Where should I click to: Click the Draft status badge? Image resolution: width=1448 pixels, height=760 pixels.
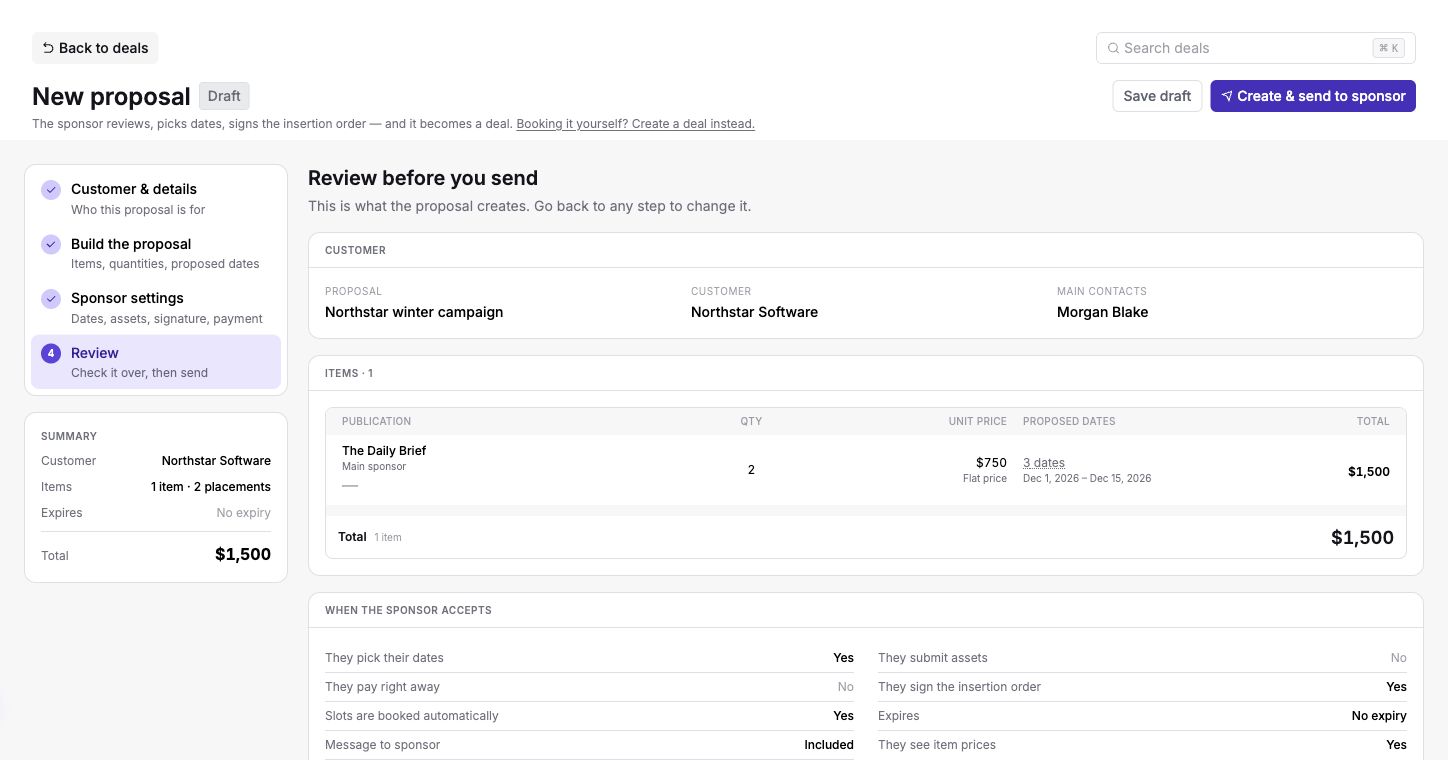click(224, 96)
